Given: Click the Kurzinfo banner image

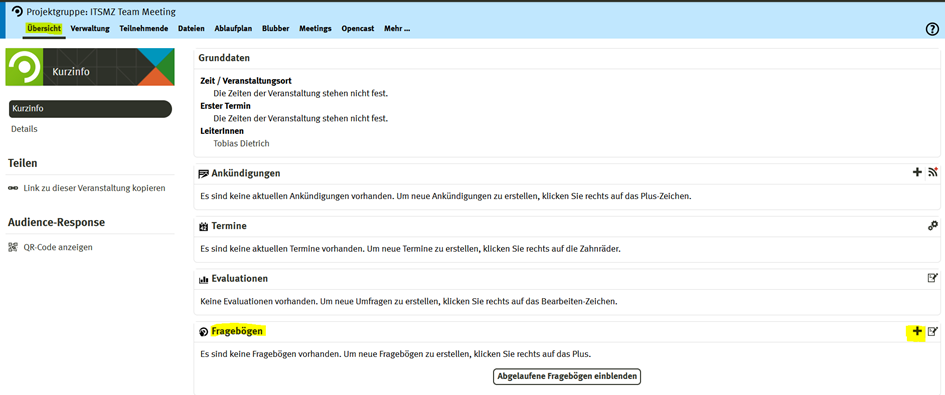Looking at the screenshot, I should 90,67.
